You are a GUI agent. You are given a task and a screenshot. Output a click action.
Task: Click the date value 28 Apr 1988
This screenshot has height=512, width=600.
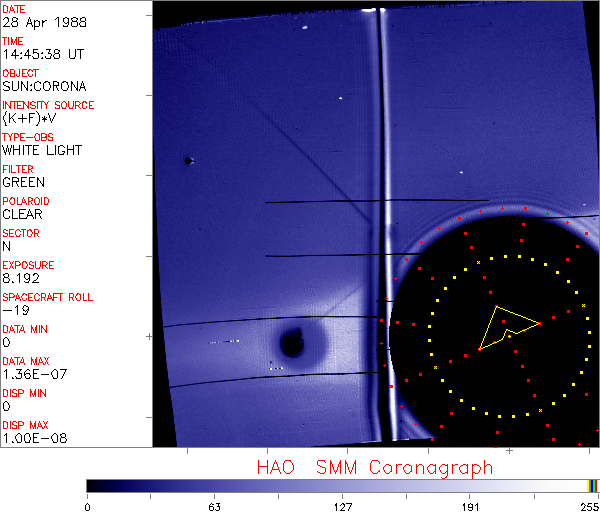pos(37,22)
